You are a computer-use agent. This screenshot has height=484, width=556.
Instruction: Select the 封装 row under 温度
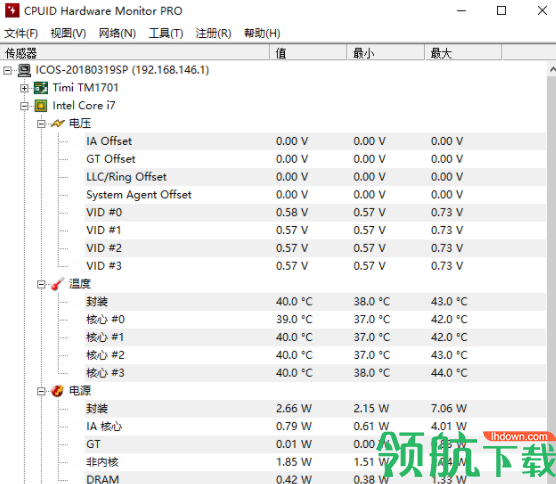315,302
